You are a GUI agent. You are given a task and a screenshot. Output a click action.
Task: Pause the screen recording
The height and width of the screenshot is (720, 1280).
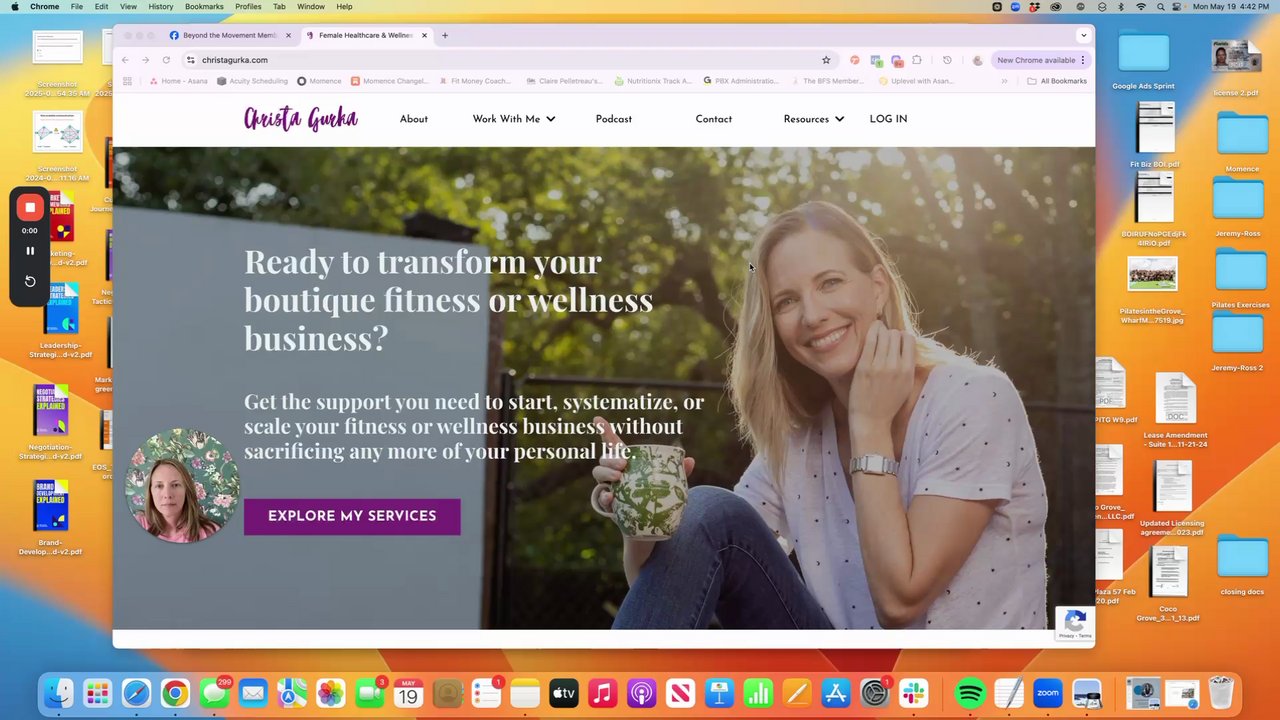click(30, 251)
